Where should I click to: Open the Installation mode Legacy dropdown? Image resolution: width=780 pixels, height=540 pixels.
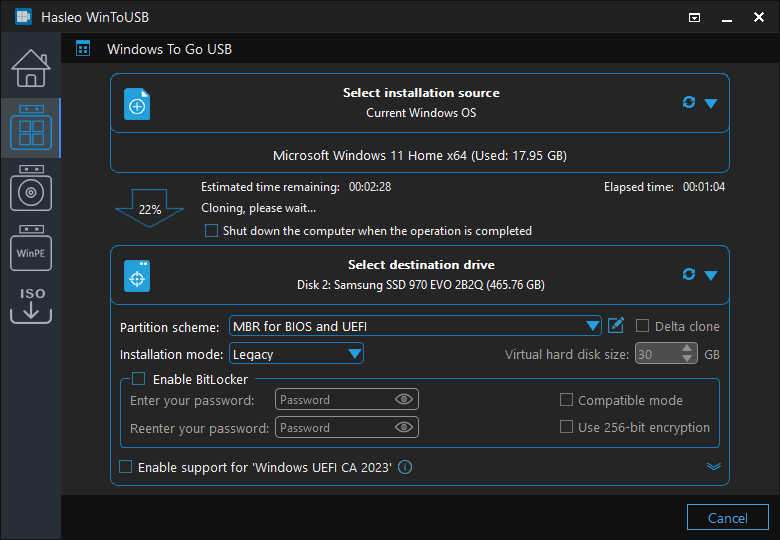tap(296, 354)
